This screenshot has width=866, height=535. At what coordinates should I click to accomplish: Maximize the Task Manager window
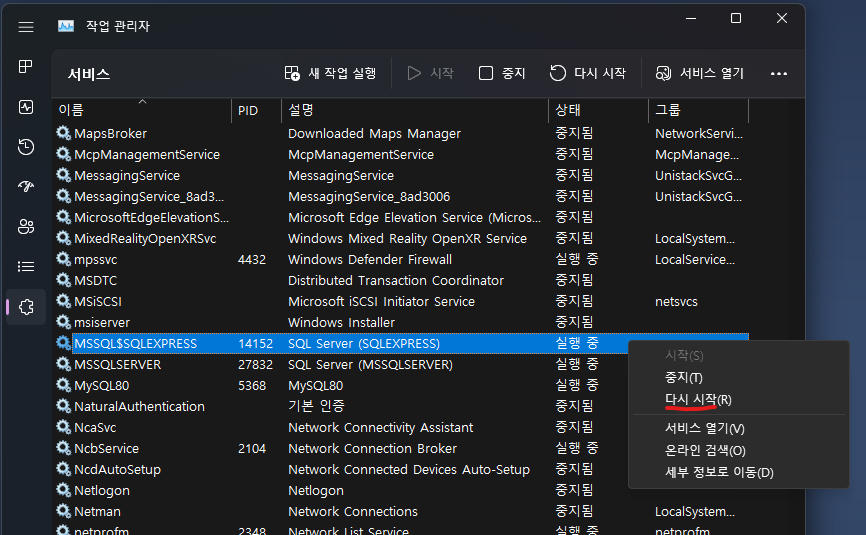pyautogui.click(x=736, y=18)
